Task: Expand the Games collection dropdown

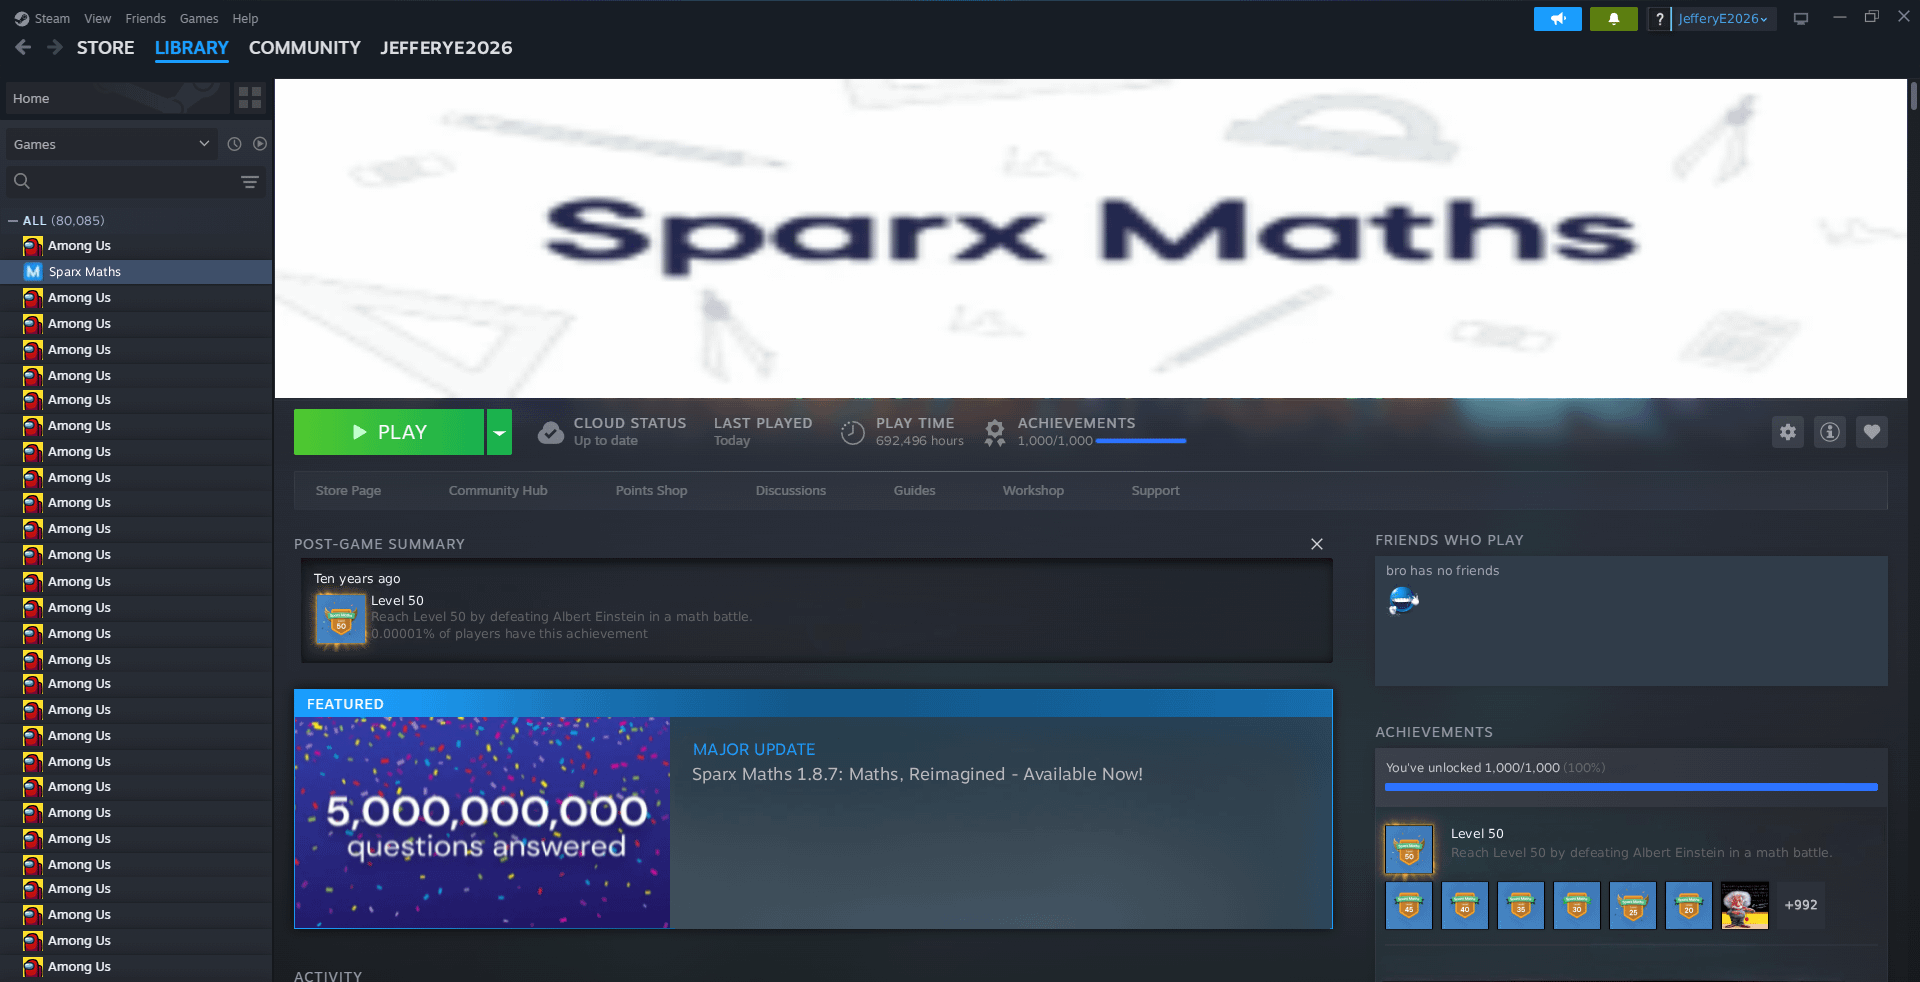Action: pos(204,144)
